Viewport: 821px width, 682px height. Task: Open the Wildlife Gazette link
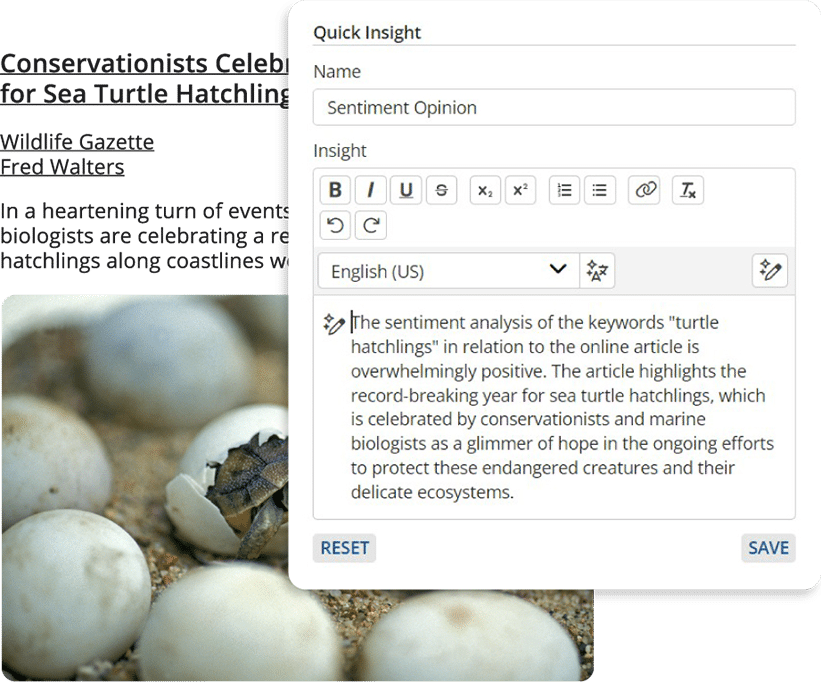77,142
